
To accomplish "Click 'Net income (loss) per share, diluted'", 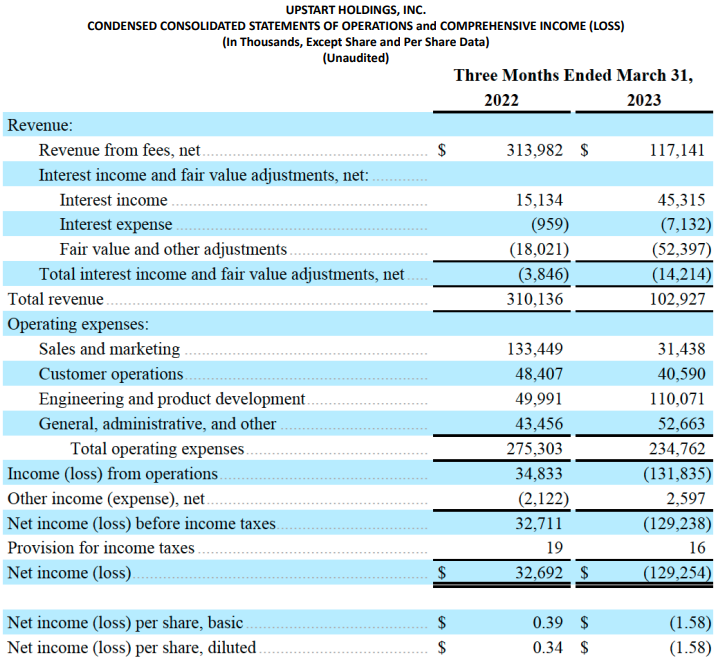I will coord(132,648).
